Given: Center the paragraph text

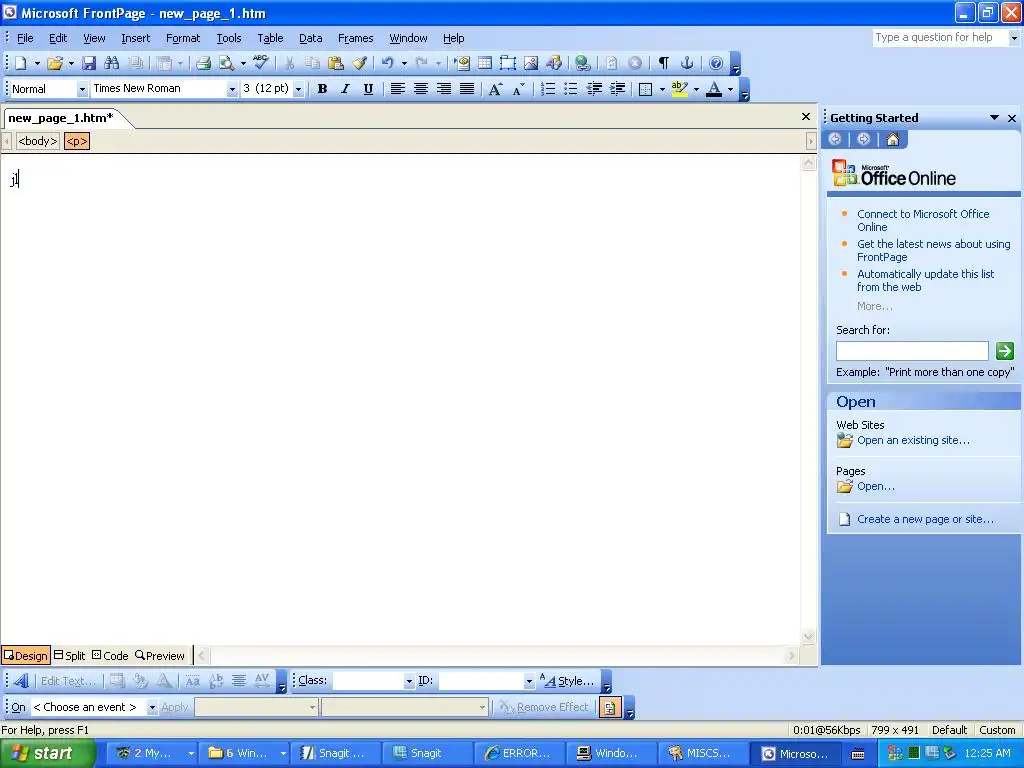Looking at the screenshot, I should (x=421, y=89).
